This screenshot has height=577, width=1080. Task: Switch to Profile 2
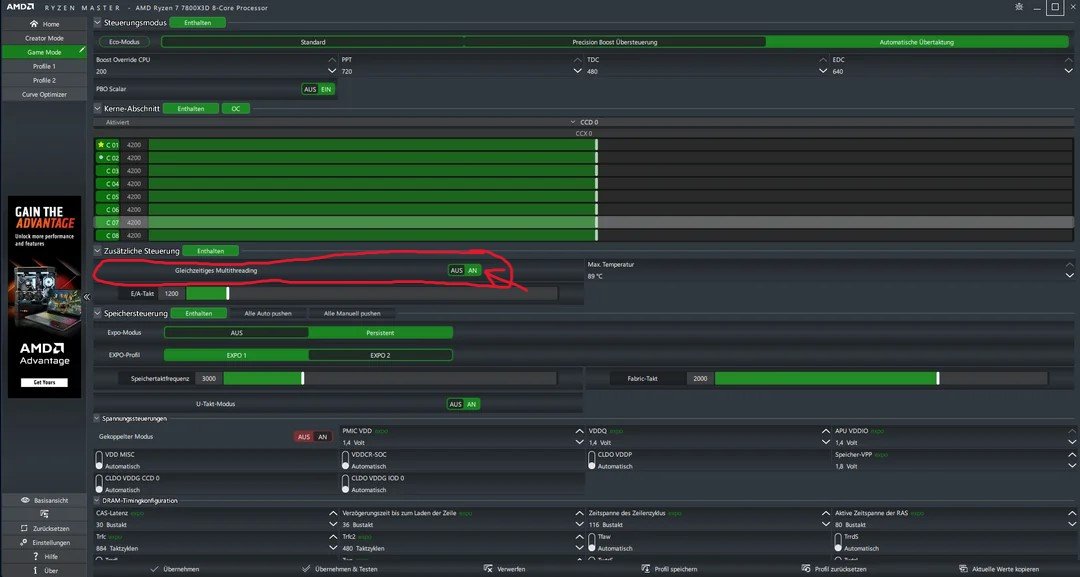44,81
